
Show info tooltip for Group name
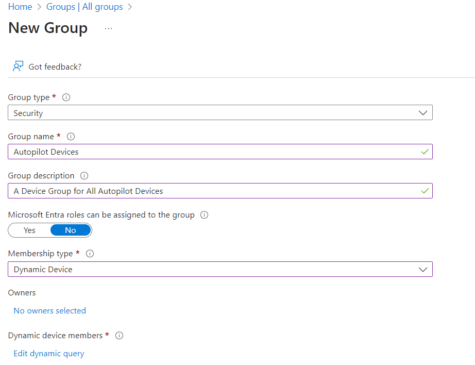[x=71, y=136]
